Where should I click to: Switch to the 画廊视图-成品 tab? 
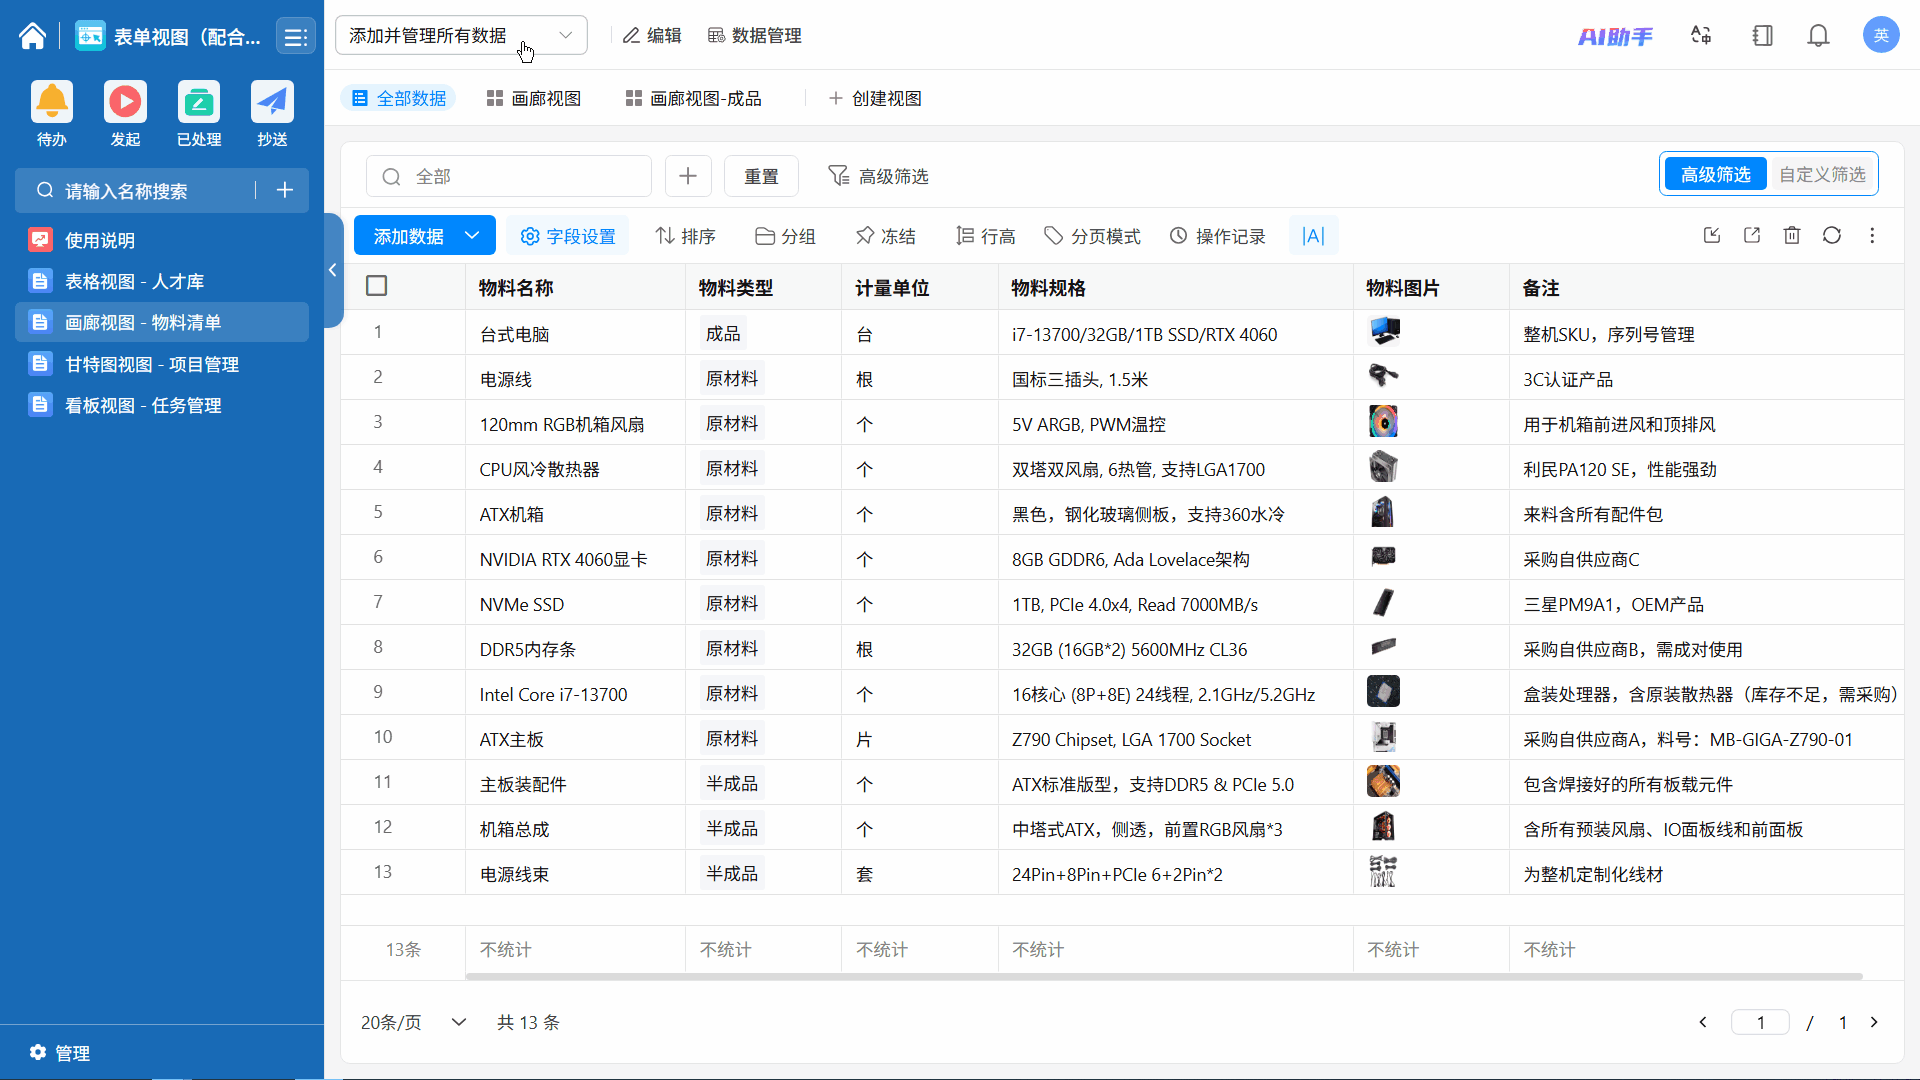[693, 98]
